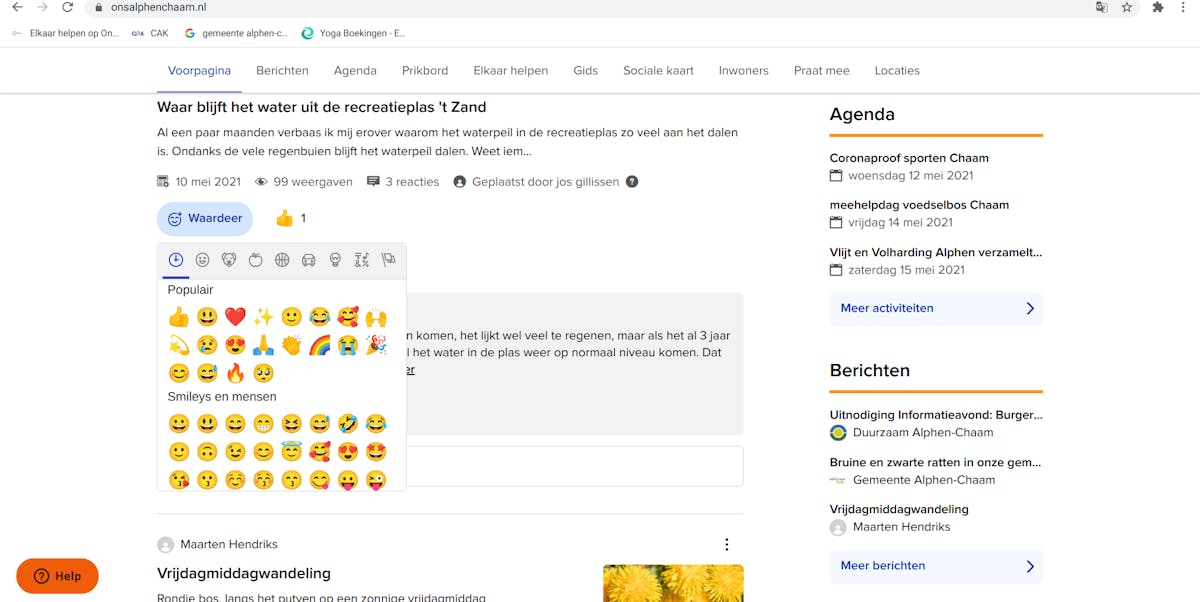The width and height of the screenshot is (1200, 602).
Task: Go to the Prikbord tab
Action: coord(425,71)
